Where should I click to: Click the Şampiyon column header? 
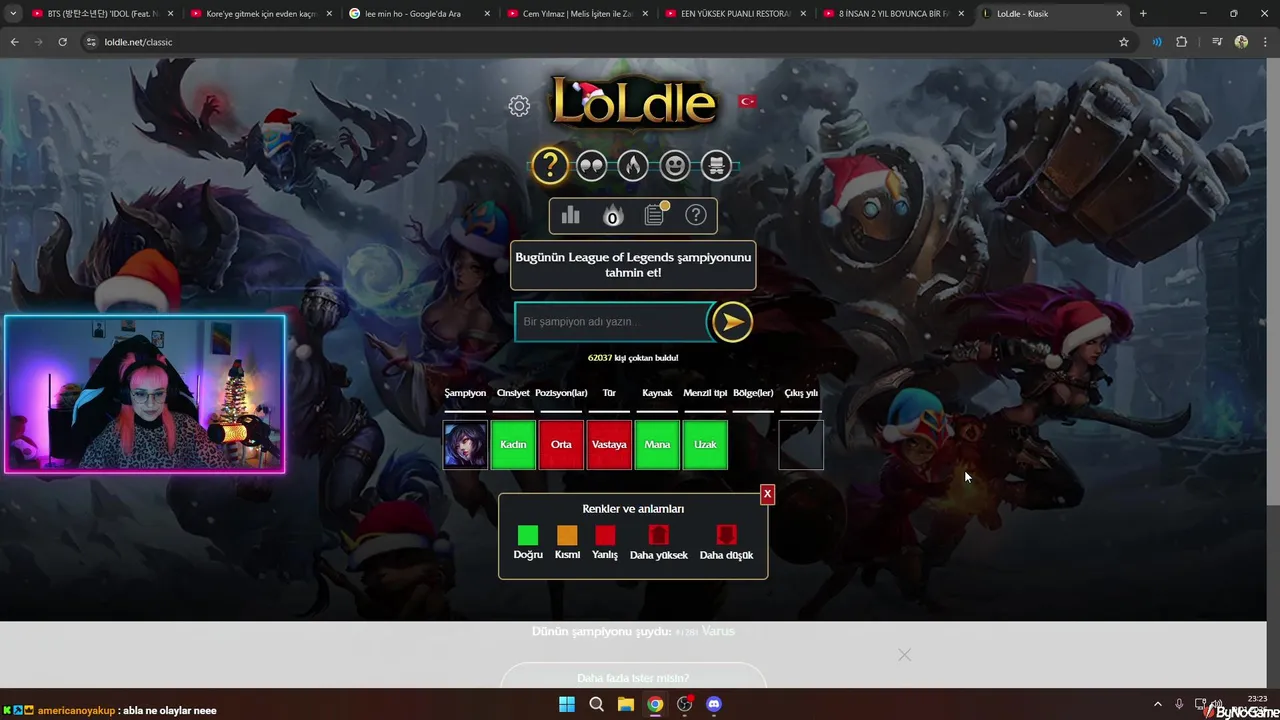[465, 393]
